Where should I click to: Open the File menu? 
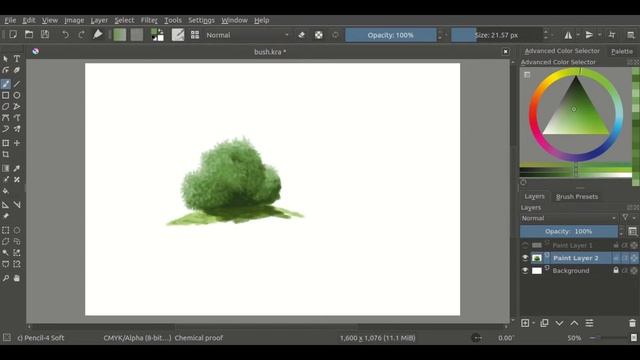[10, 20]
